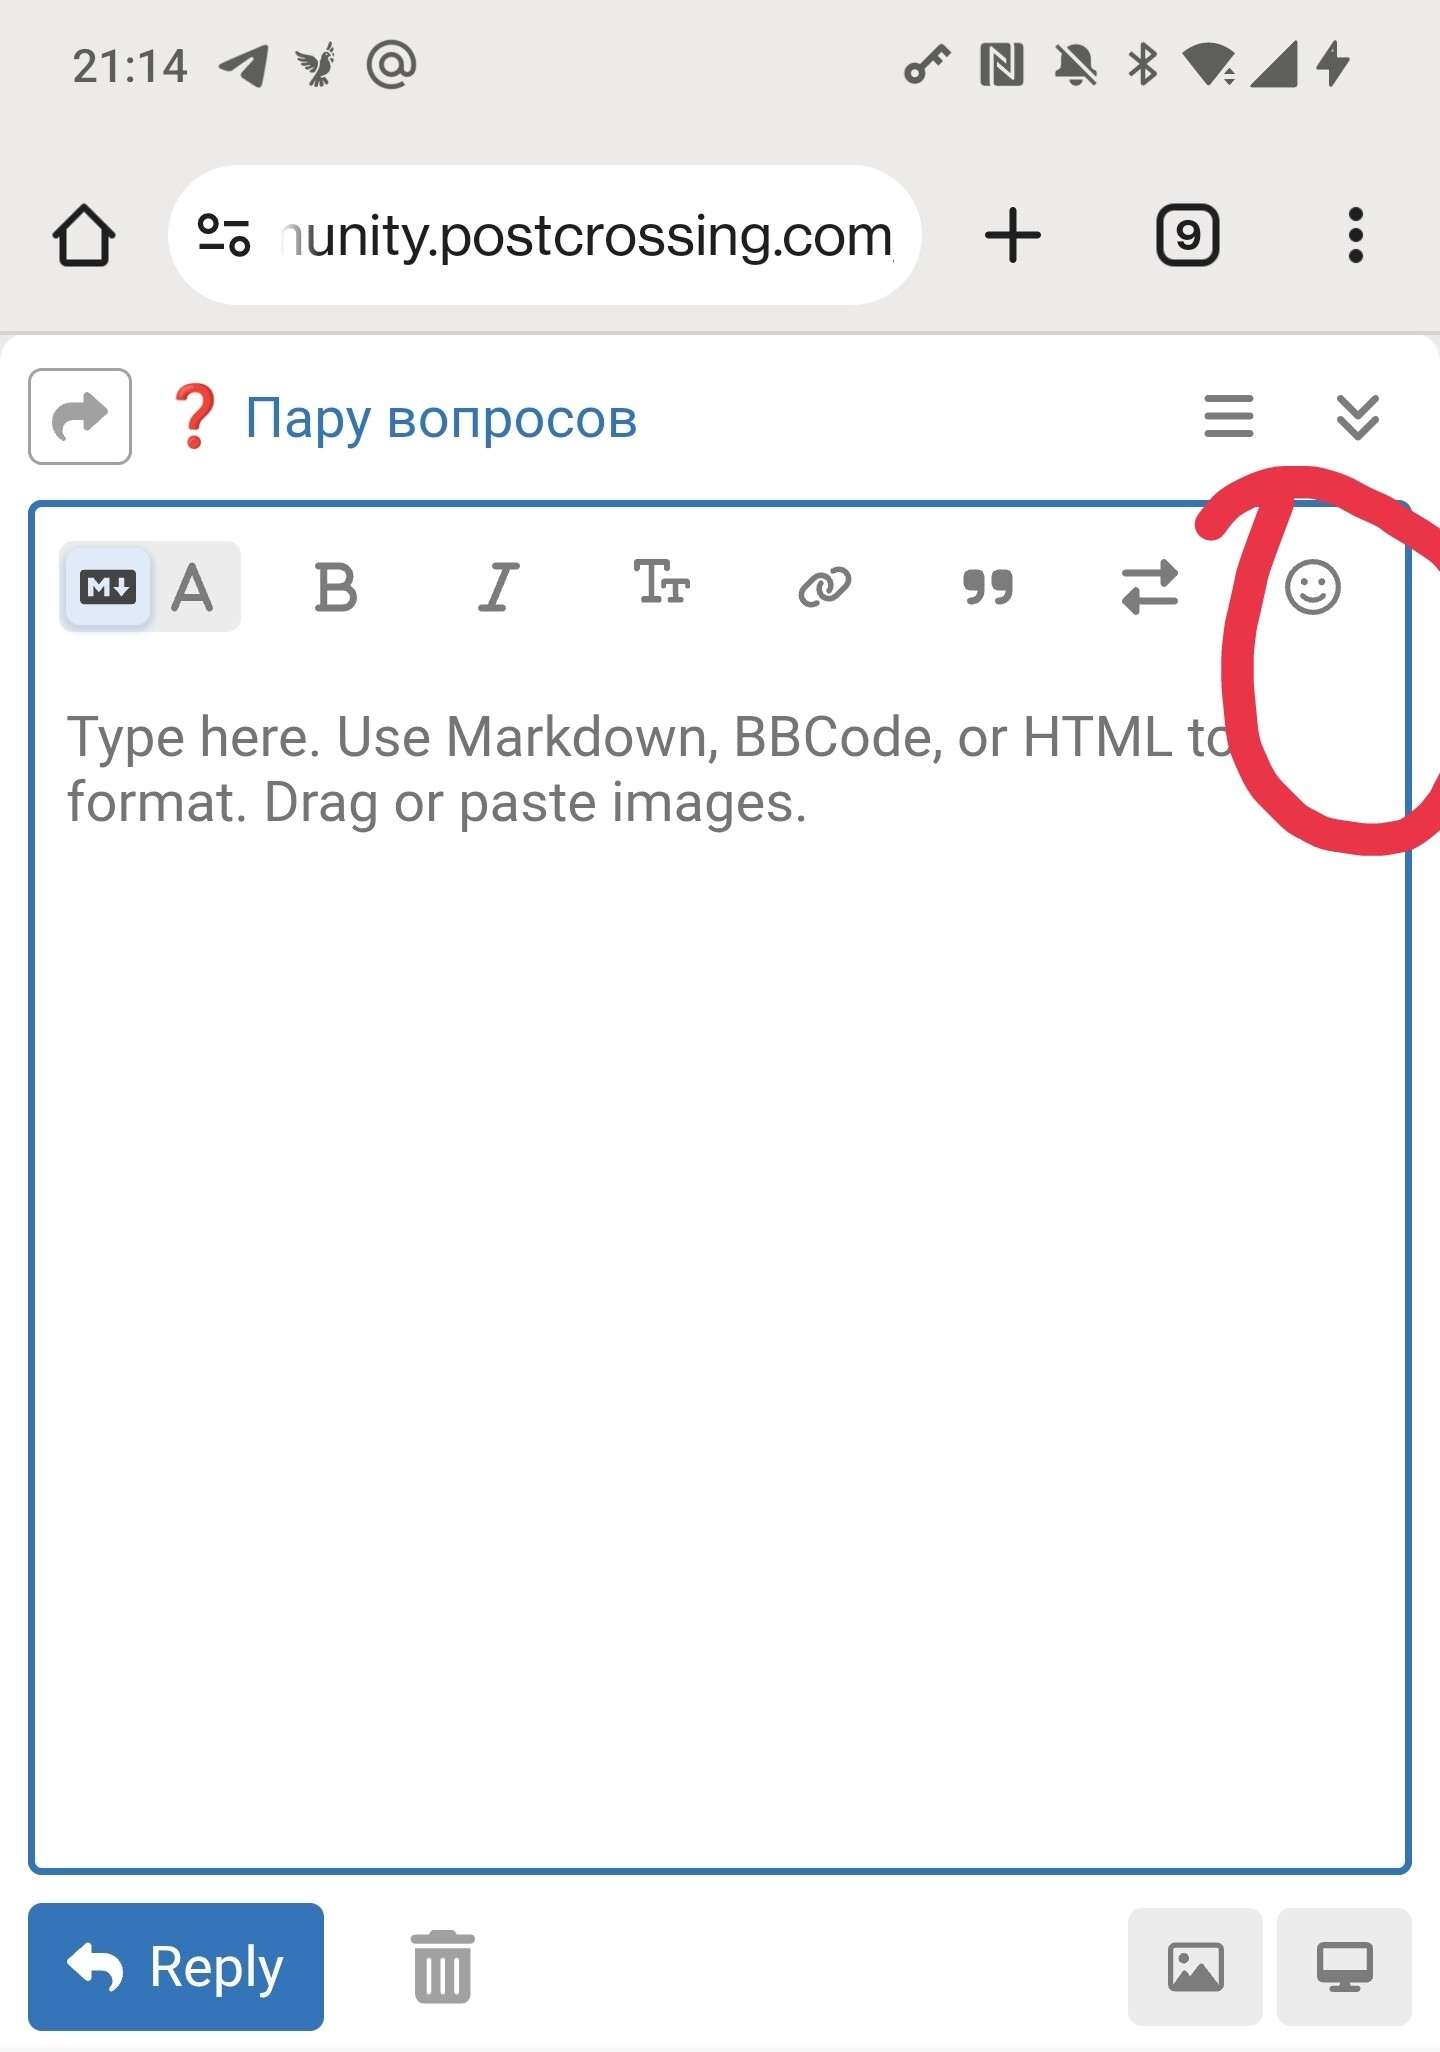Click the double arrows toolbar icon
1440x2052 pixels.
tap(1150, 587)
